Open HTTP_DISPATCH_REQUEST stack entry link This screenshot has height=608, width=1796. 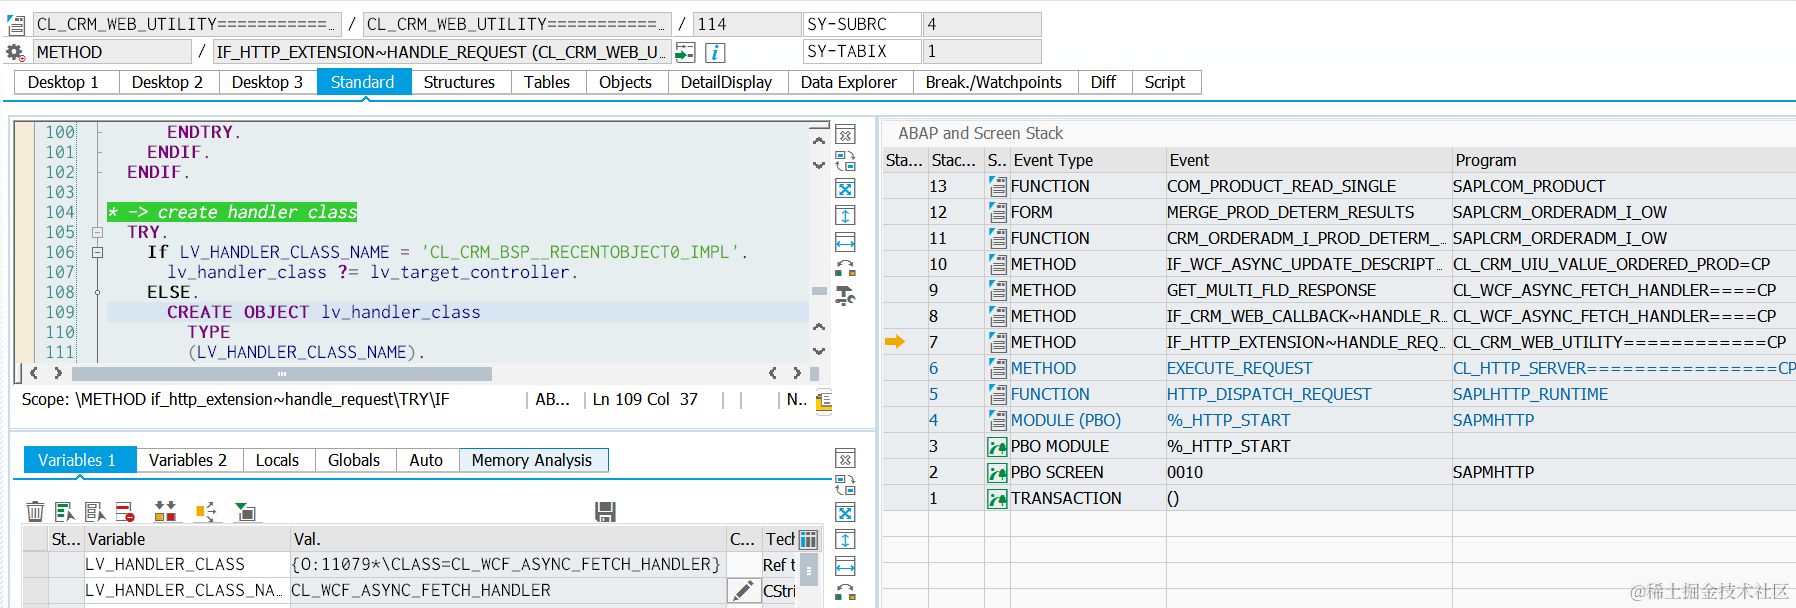pos(1268,394)
